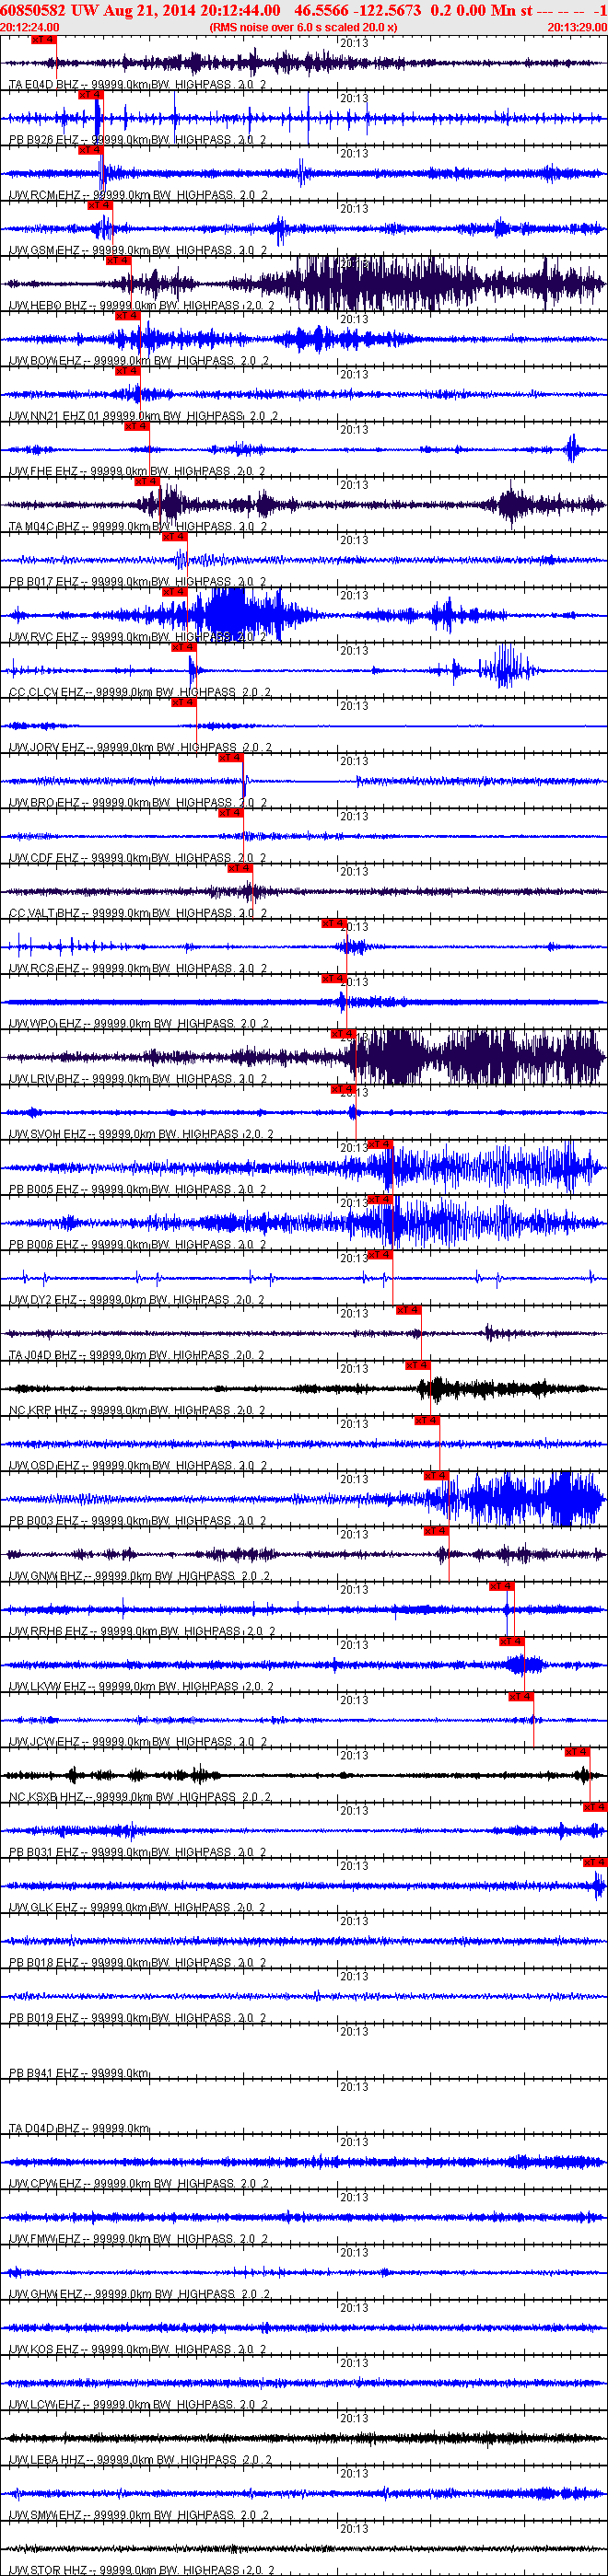Select the red pick flag on UW GLK trace
The image size is (608, 2576).
pos(595,1862)
